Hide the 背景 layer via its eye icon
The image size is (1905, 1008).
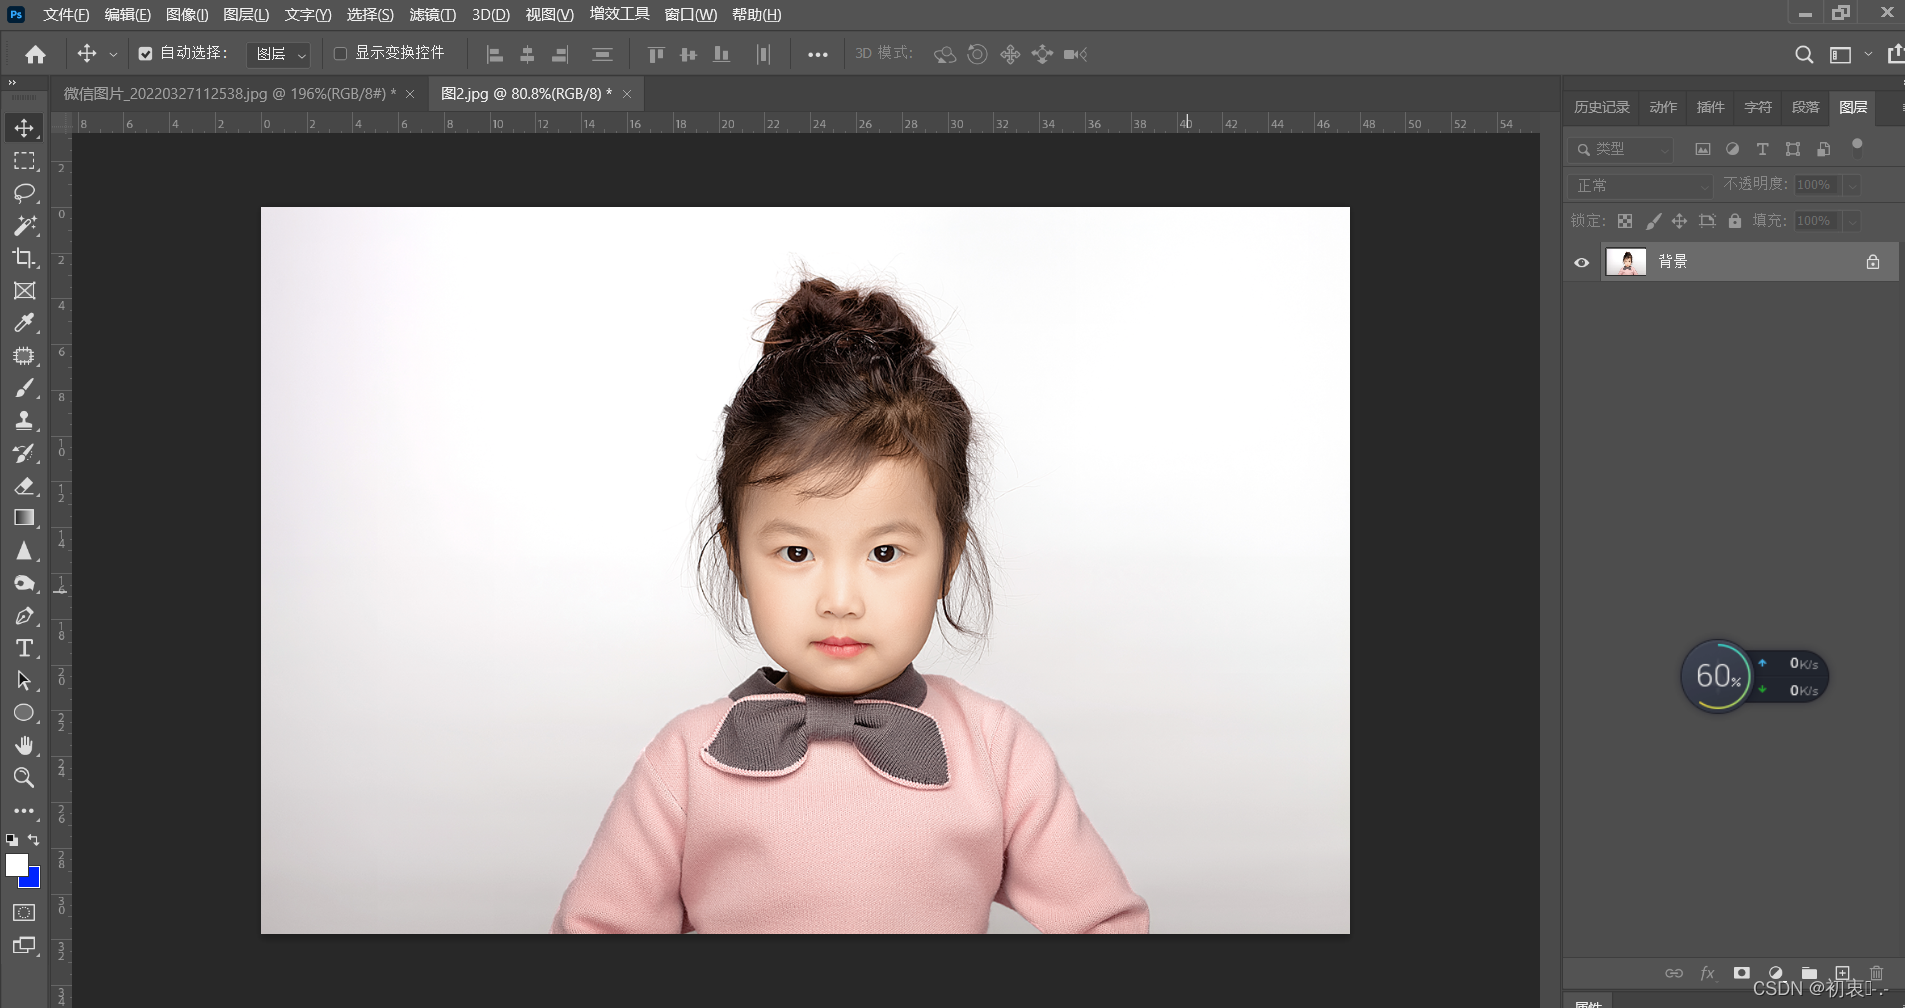(x=1582, y=263)
